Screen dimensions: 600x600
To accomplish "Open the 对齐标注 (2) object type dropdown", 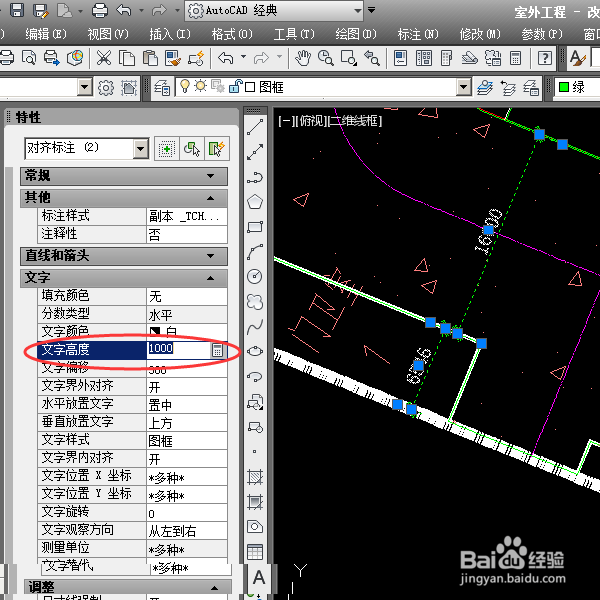I will pos(140,148).
